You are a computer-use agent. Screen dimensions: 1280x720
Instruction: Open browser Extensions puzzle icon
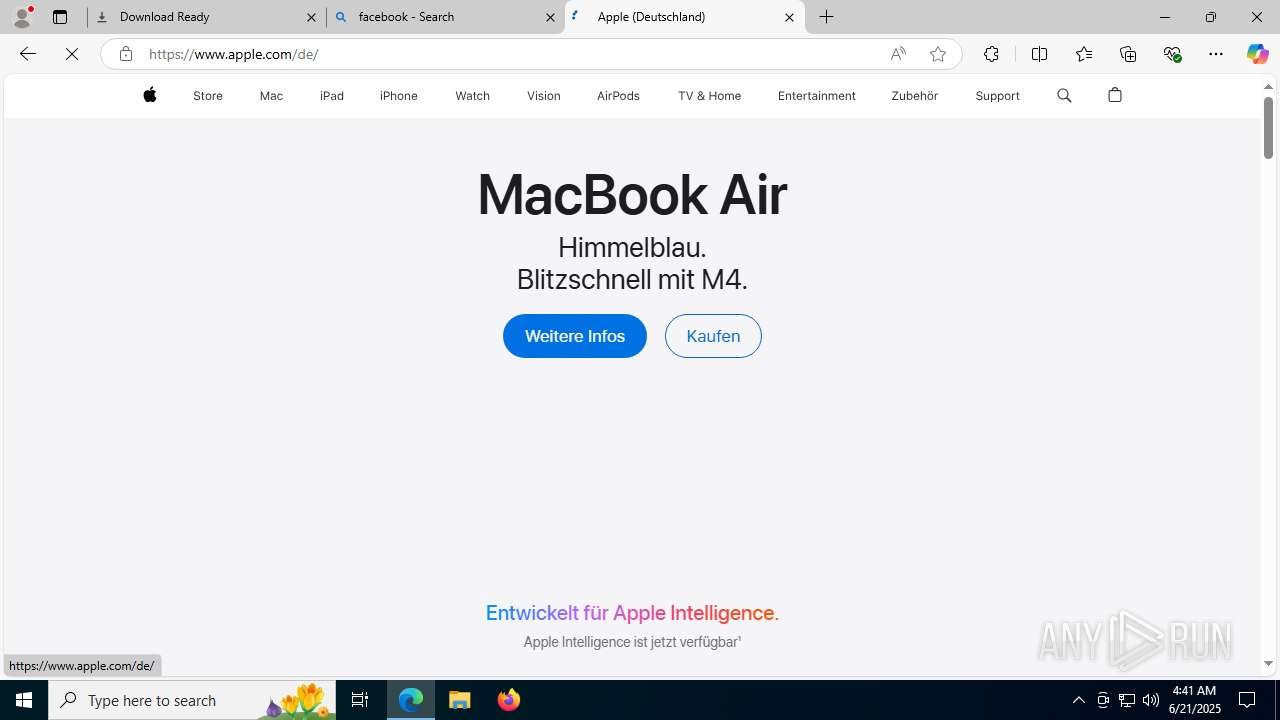(991, 54)
